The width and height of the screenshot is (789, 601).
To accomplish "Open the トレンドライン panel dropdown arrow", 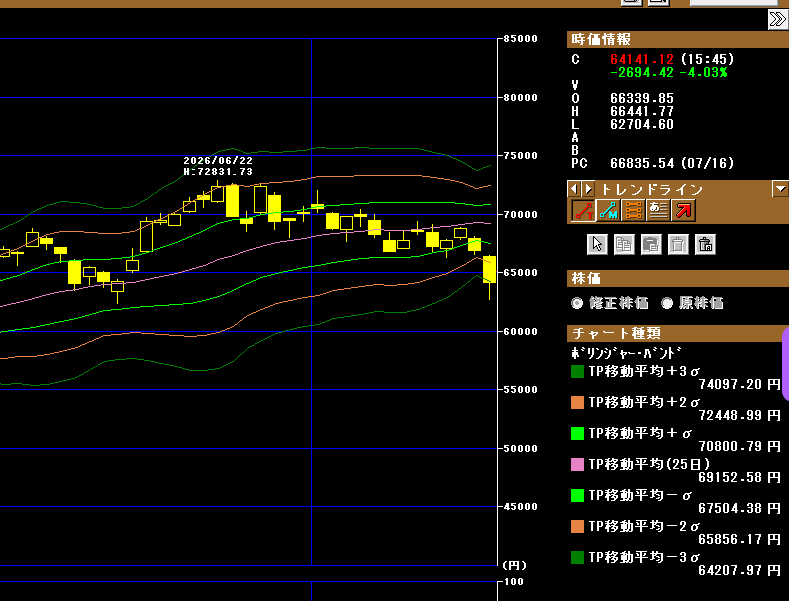I will [x=780, y=189].
